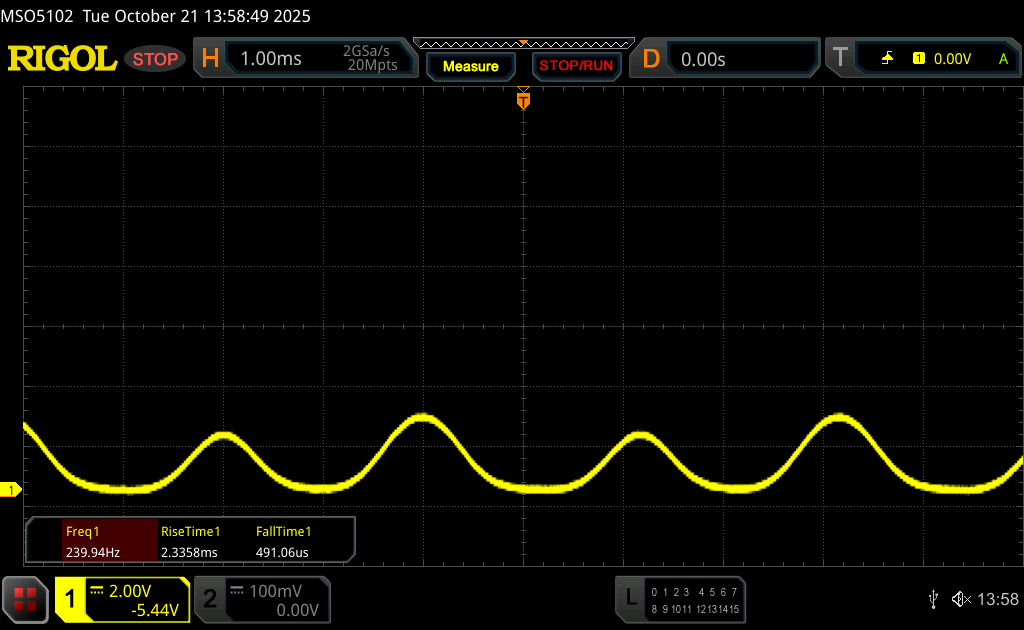Select the Freq1 measurement item
1024x630 pixels.
point(93,541)
